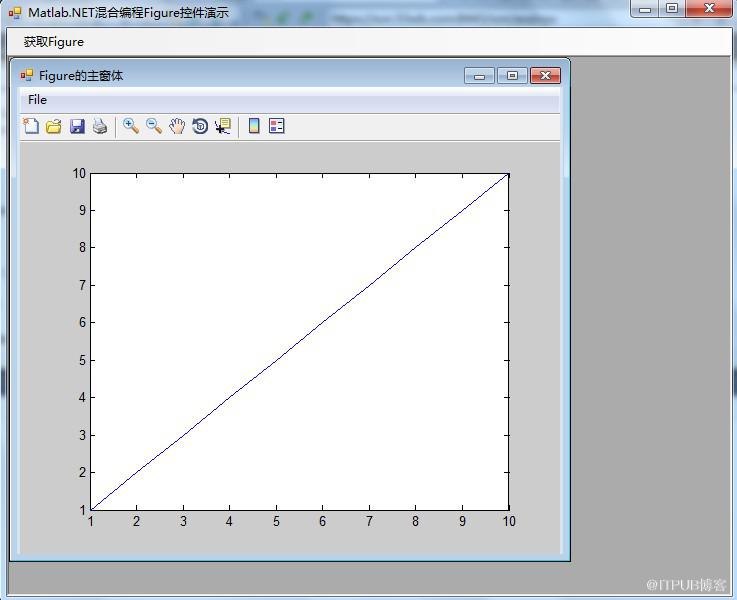Print the figure using printer icon
This screenshot has width=737, height=600.
tap(100, 126)
